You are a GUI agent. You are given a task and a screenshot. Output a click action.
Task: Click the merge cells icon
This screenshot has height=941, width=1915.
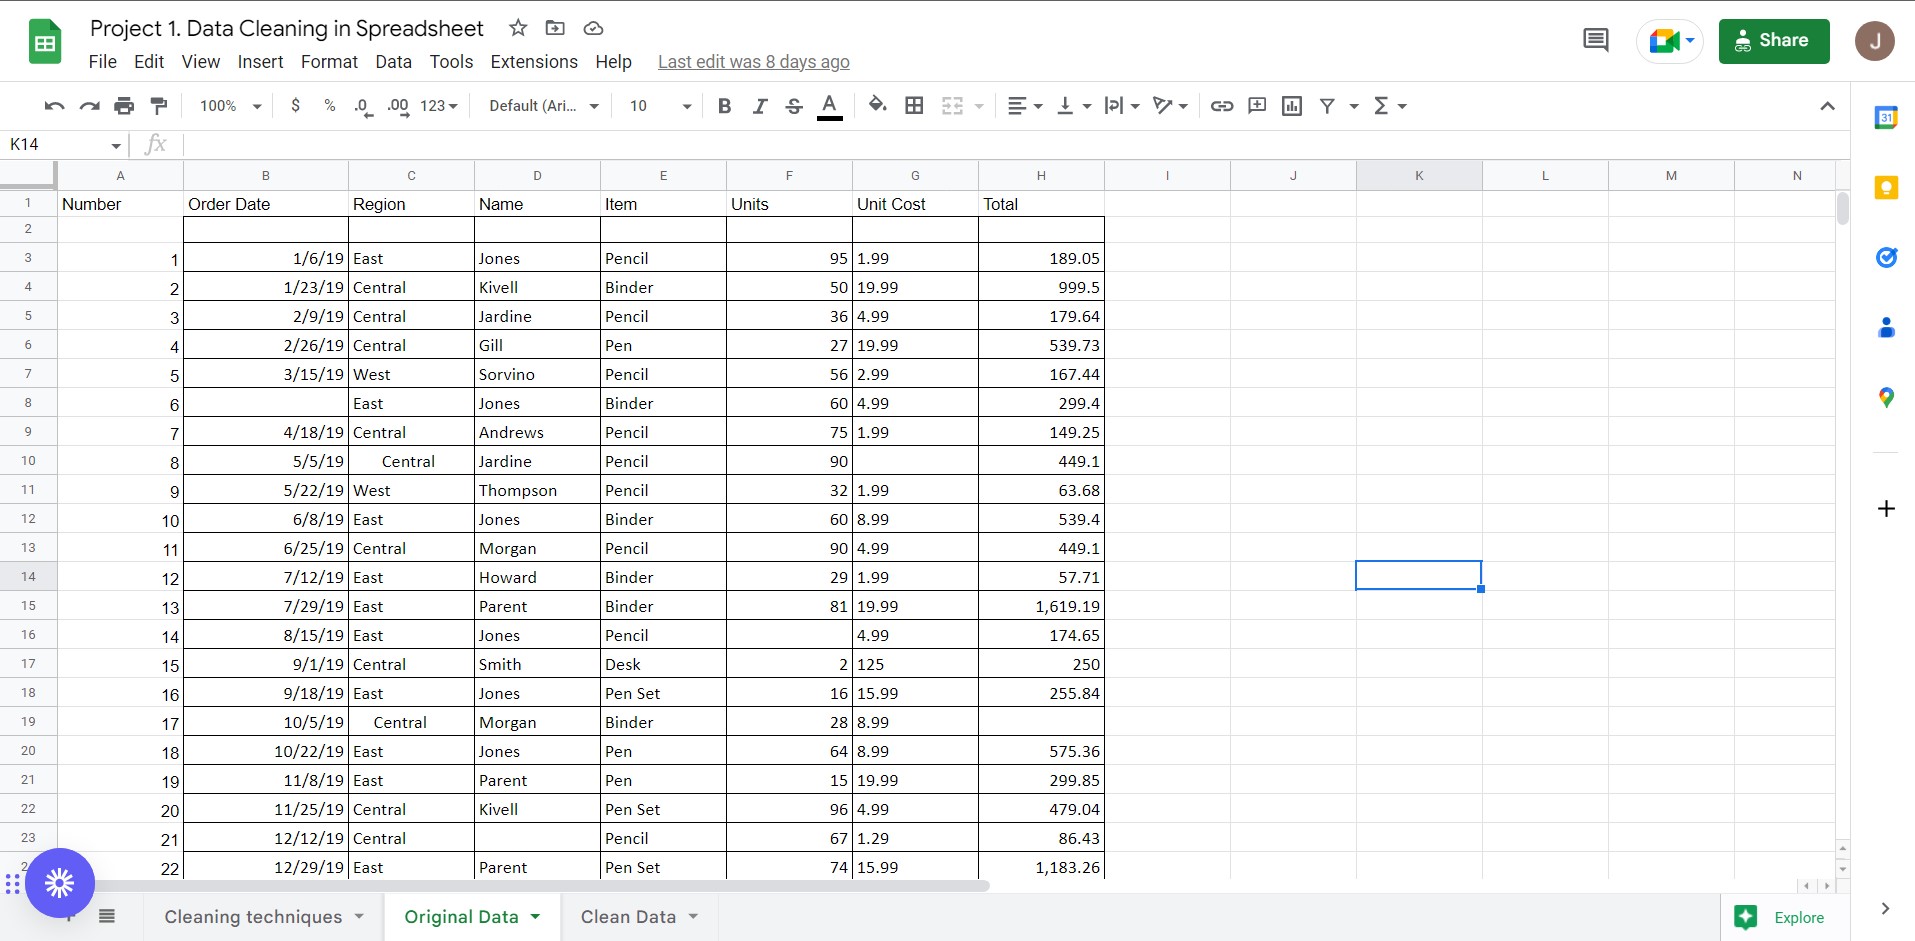(953, 106)
